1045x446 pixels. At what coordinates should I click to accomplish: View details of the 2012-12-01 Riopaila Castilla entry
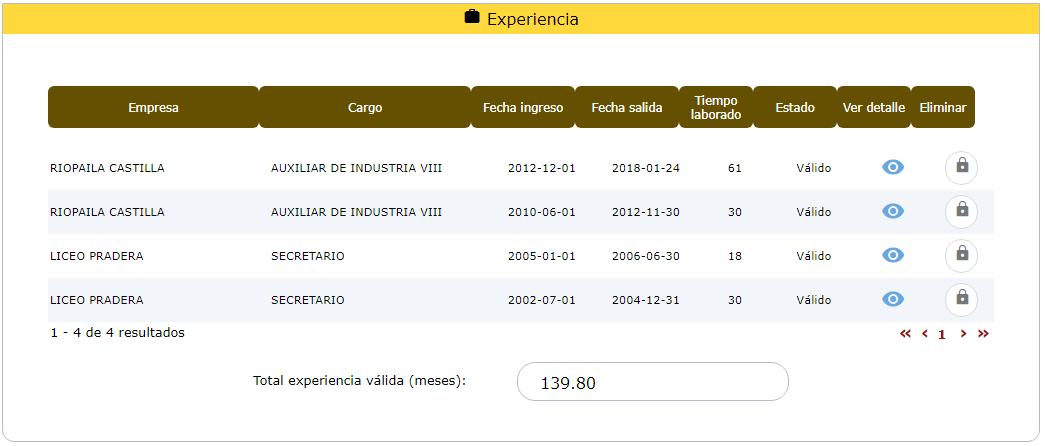893,167
